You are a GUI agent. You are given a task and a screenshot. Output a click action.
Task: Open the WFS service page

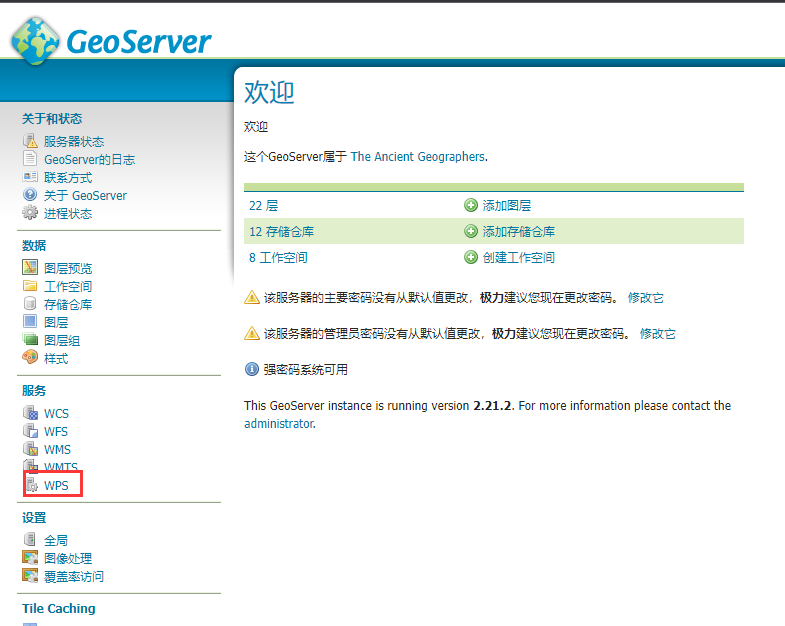[56, 432]
